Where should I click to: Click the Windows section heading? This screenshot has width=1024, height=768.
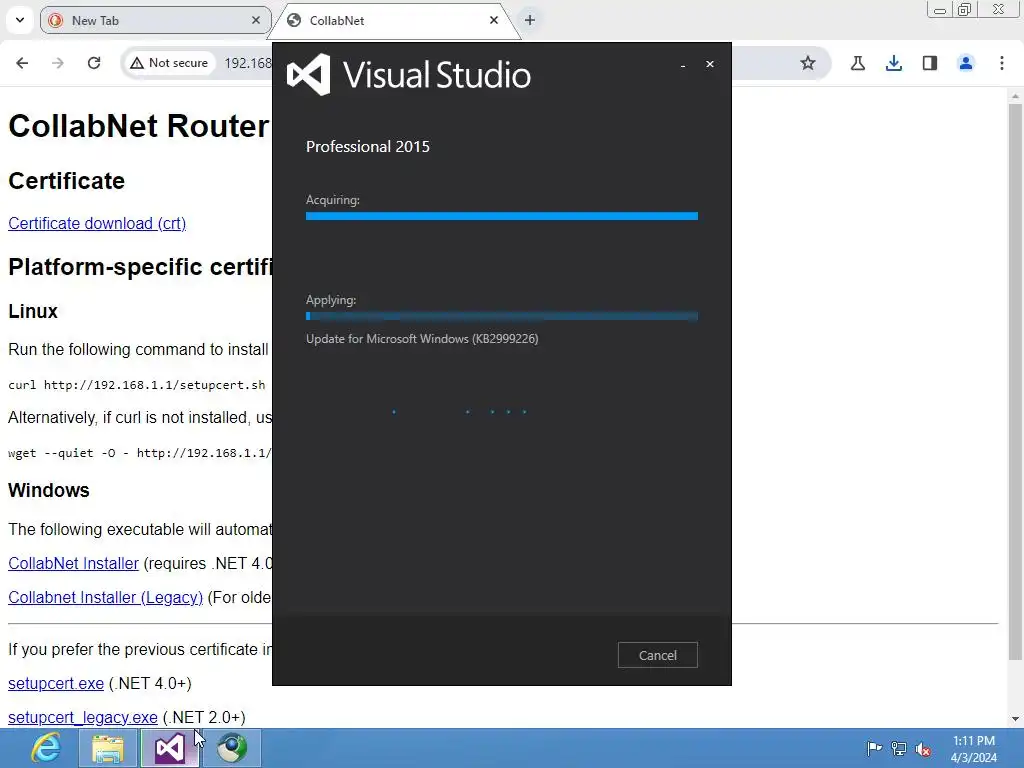point(49,490)
